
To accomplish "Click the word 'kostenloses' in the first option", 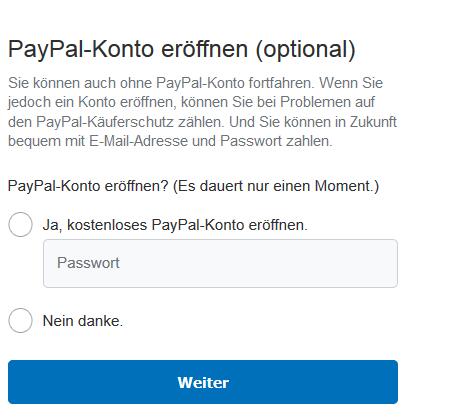I will click(107, 225).
